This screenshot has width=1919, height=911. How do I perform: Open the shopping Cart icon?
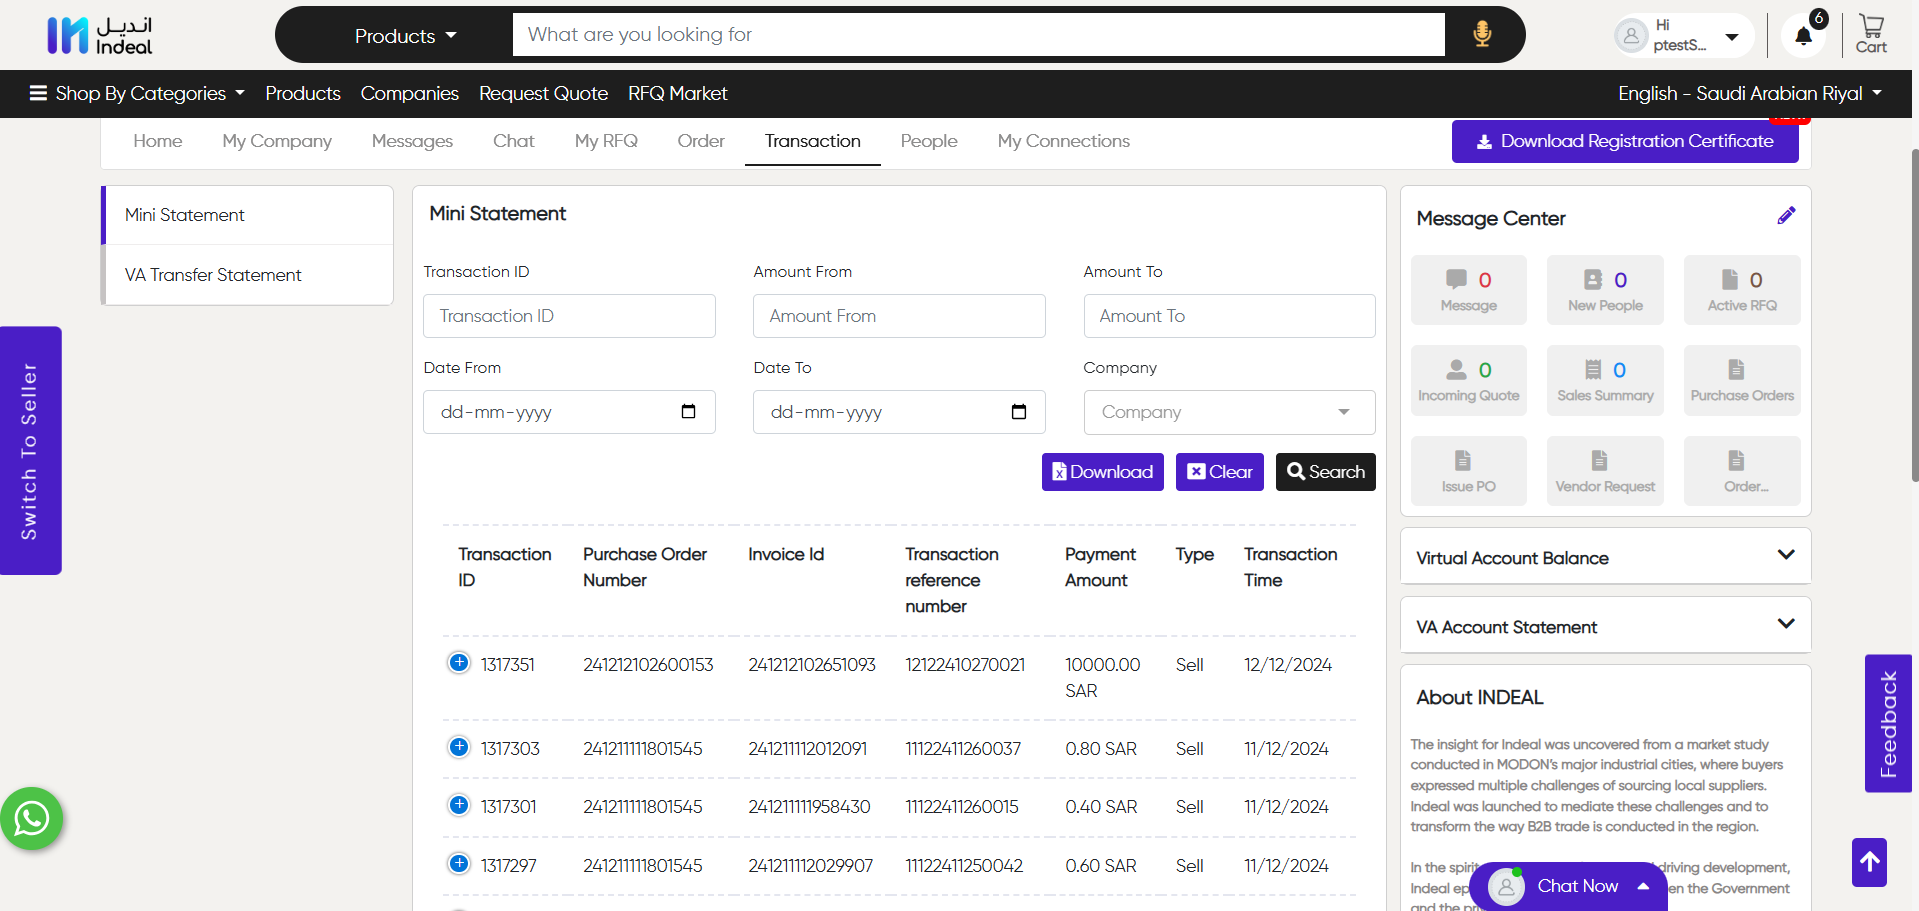(1870, 34)
